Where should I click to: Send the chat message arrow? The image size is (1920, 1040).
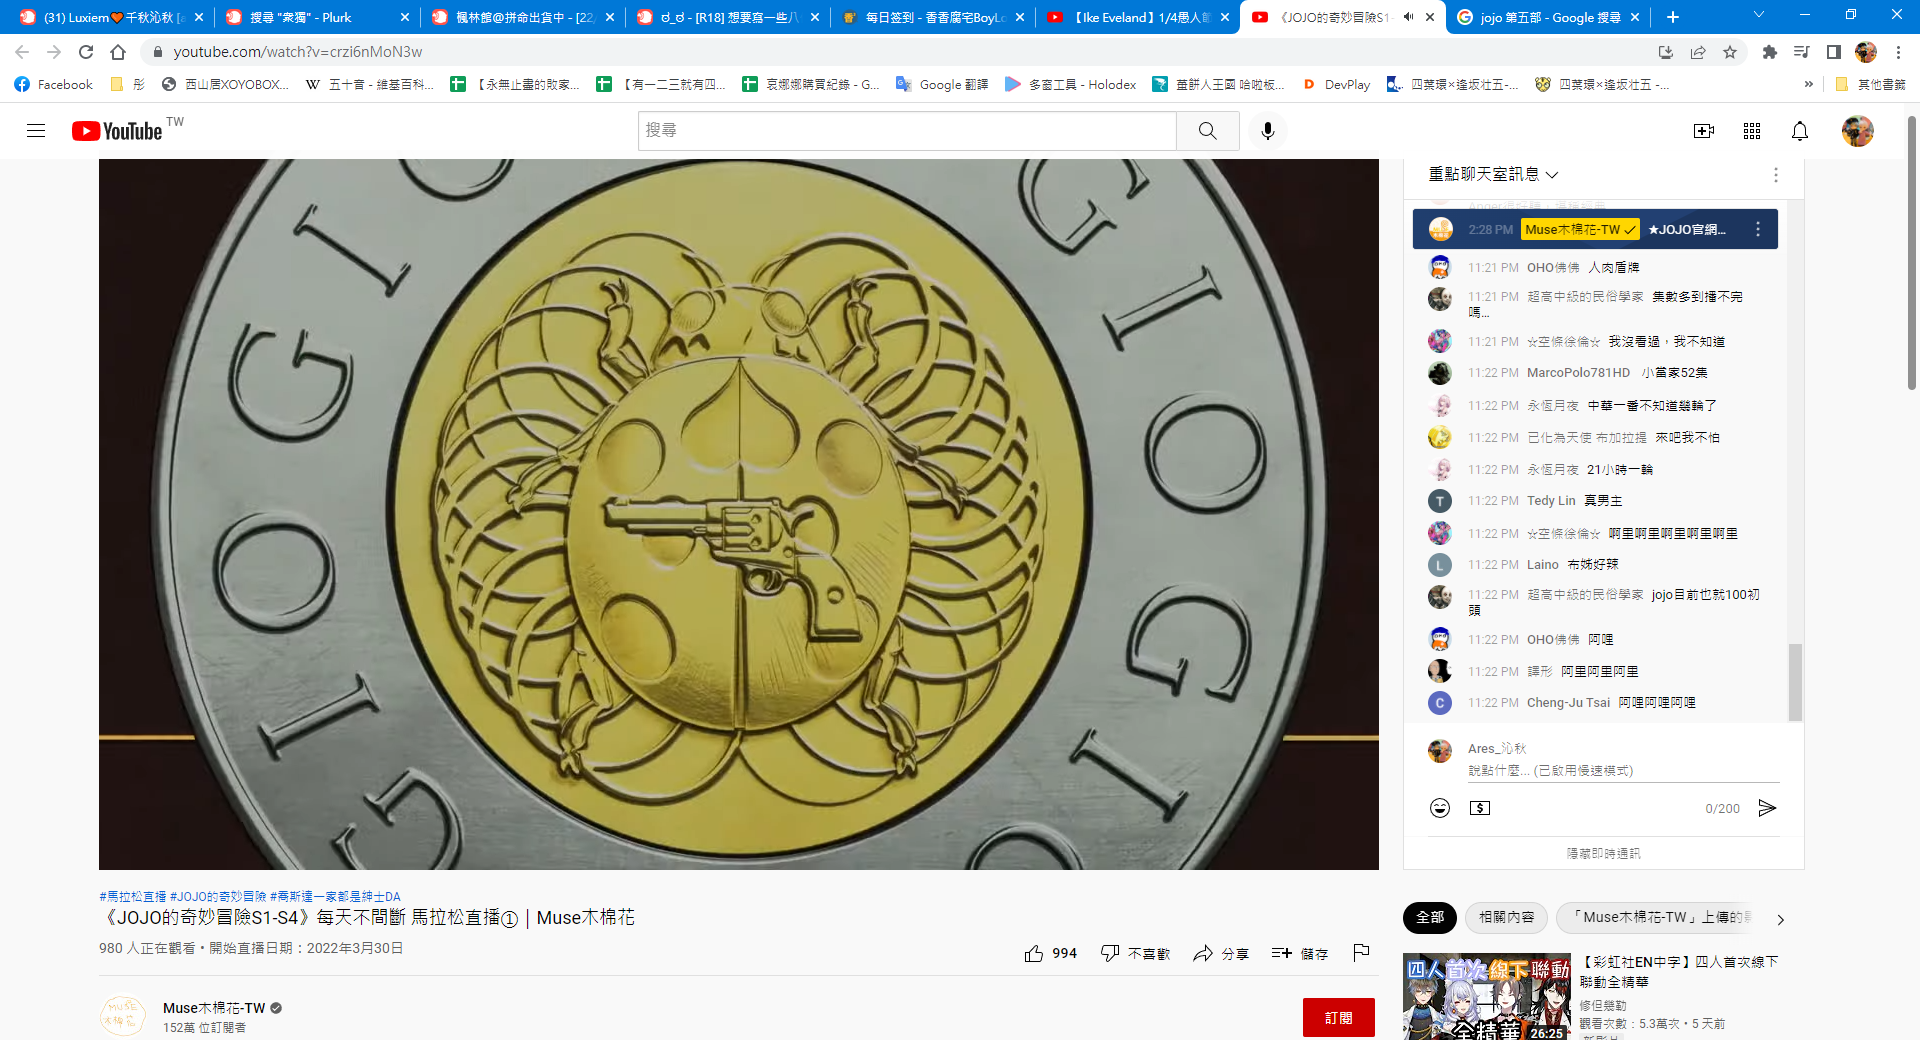(x=1767, y=808)
